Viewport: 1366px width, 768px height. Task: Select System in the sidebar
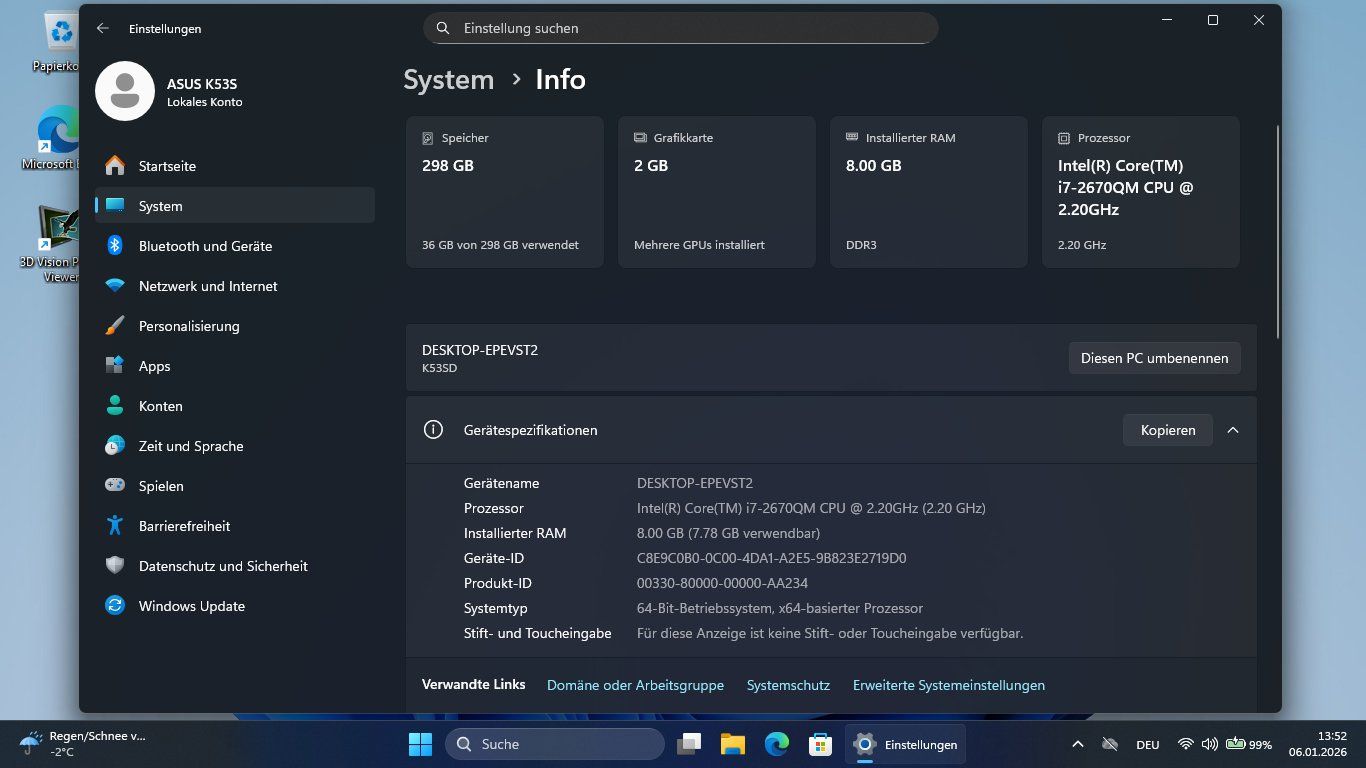pyautogui.click(x=235, y=206)
